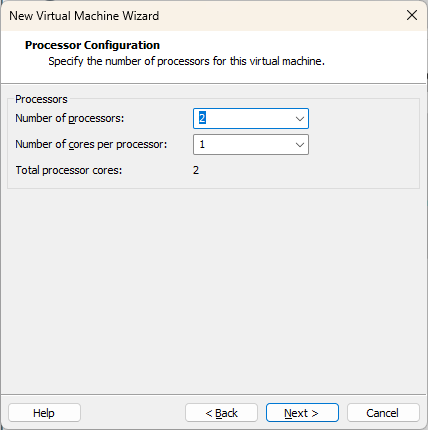Cancel the wizard
Image resolution: width=428 pixels, height=430 pixels.
383,413
